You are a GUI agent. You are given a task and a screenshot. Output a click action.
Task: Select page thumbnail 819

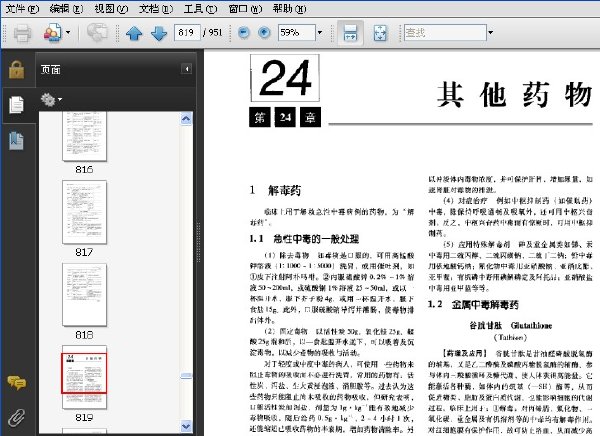point(85,377)
